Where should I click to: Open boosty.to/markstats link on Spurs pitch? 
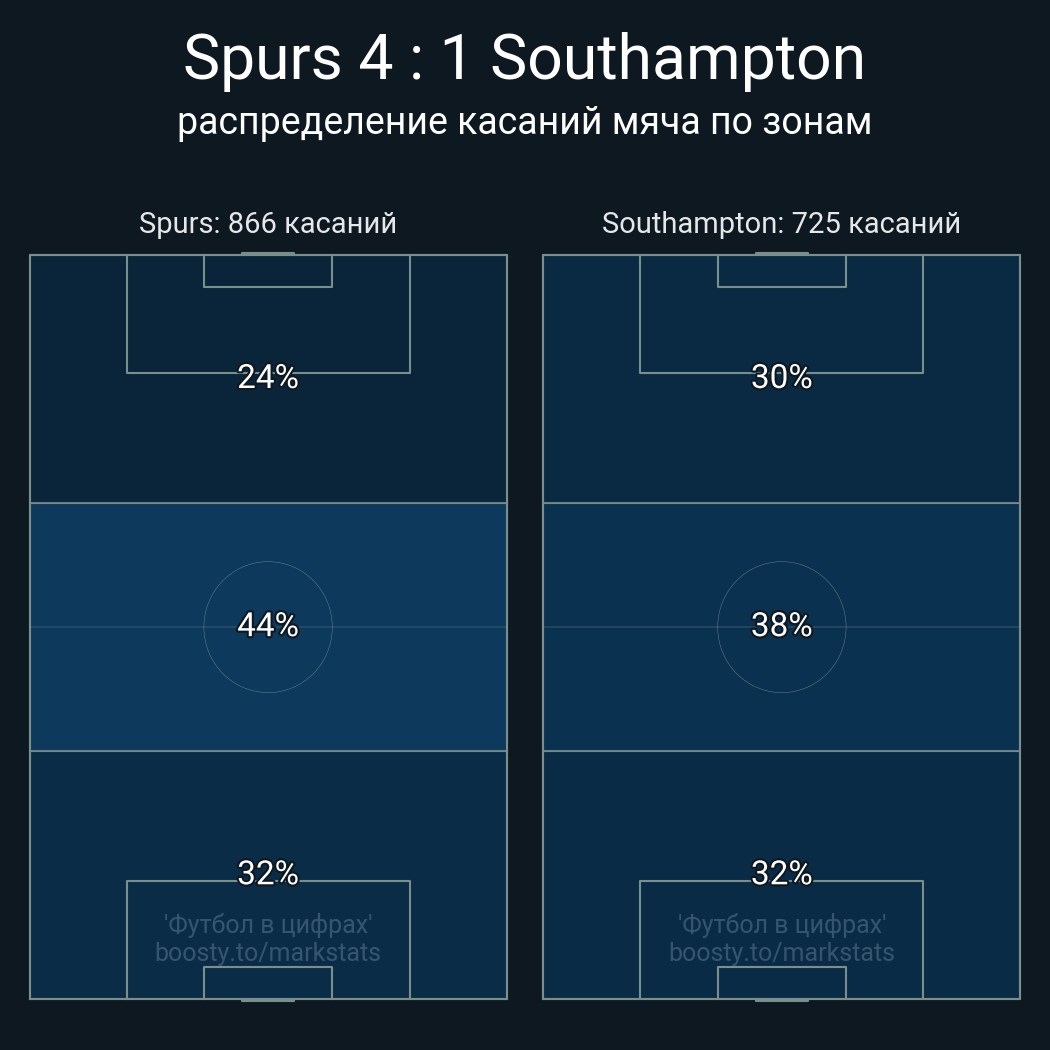268,952
